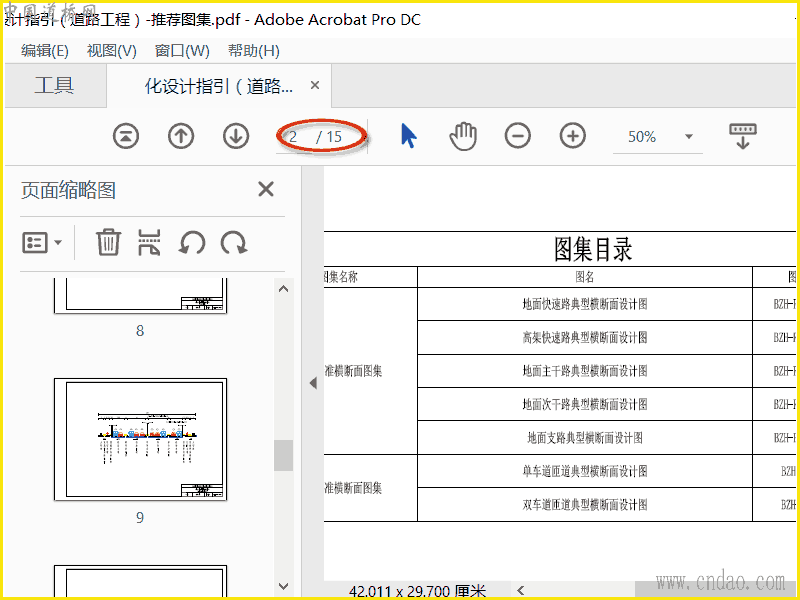Close the page thumbnails panel
The width and height of the screenshot is (800, 600).
pyautogui.click(x=266, y=189)
